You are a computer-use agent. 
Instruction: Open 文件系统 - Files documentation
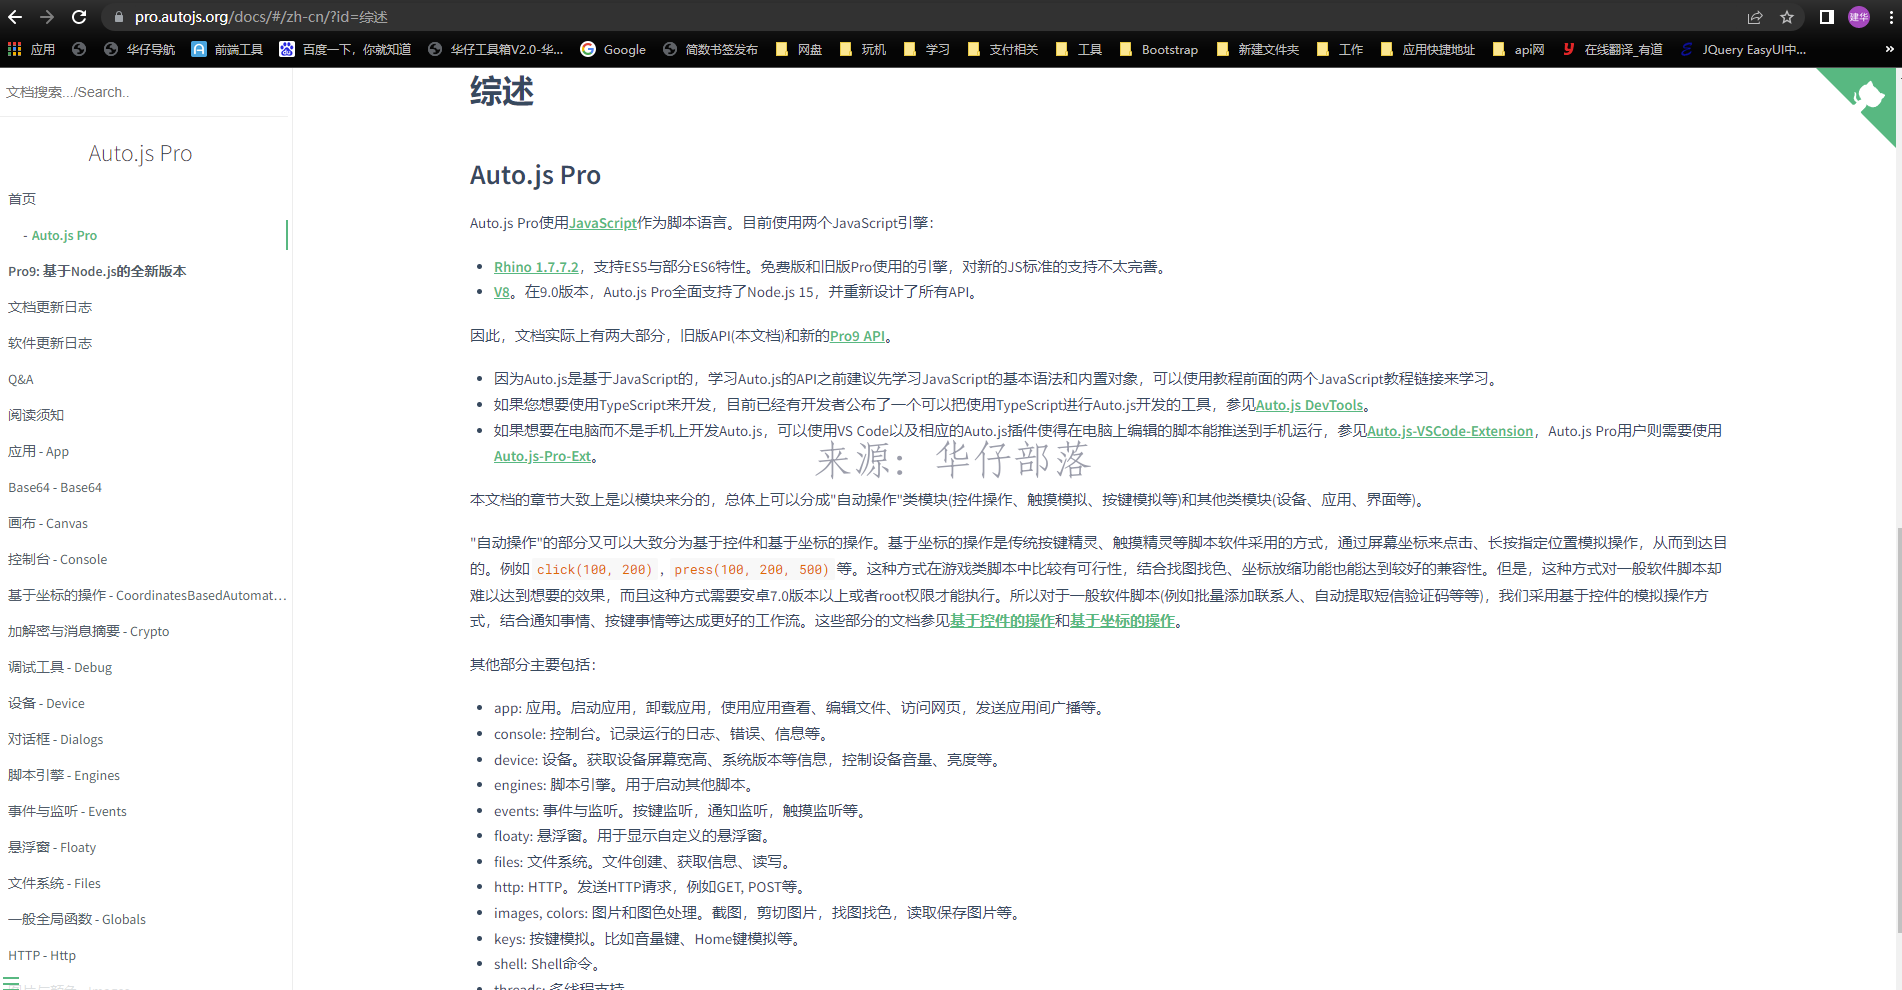pyautogui.click(x=54, y=883)
